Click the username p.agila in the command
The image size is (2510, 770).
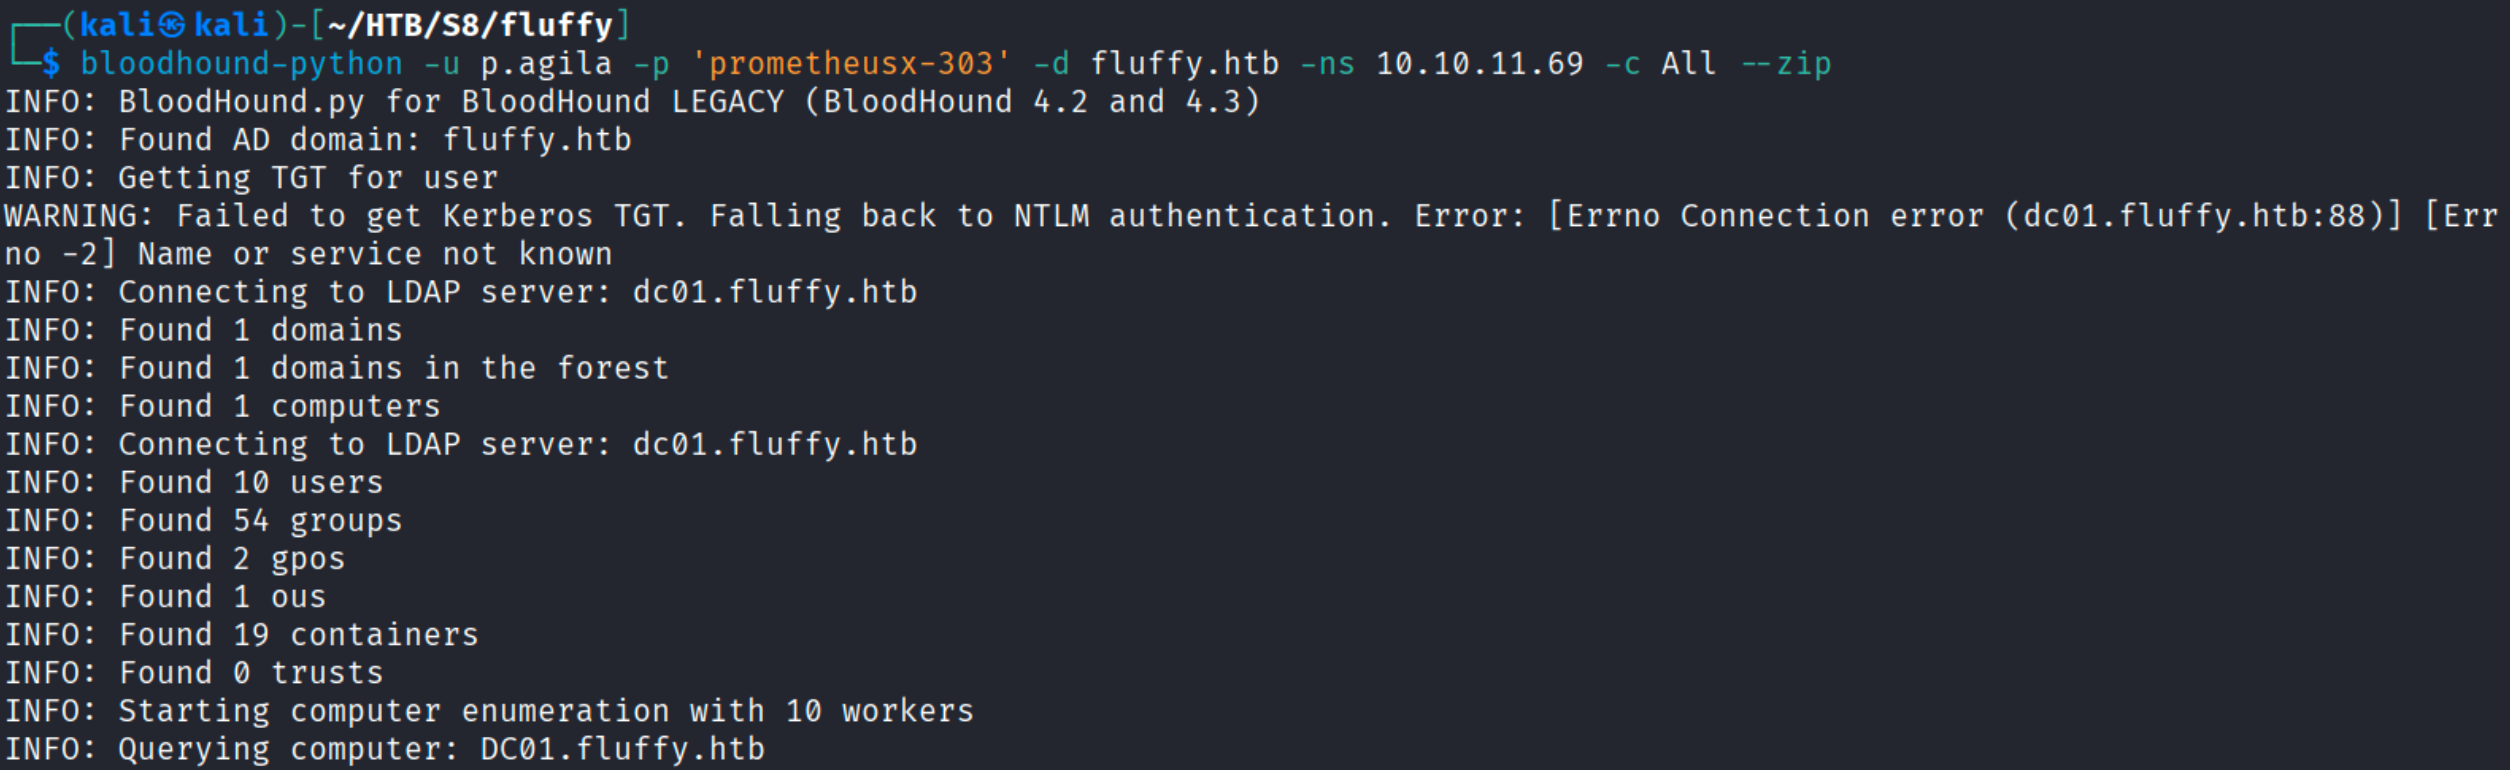(546, 64)
